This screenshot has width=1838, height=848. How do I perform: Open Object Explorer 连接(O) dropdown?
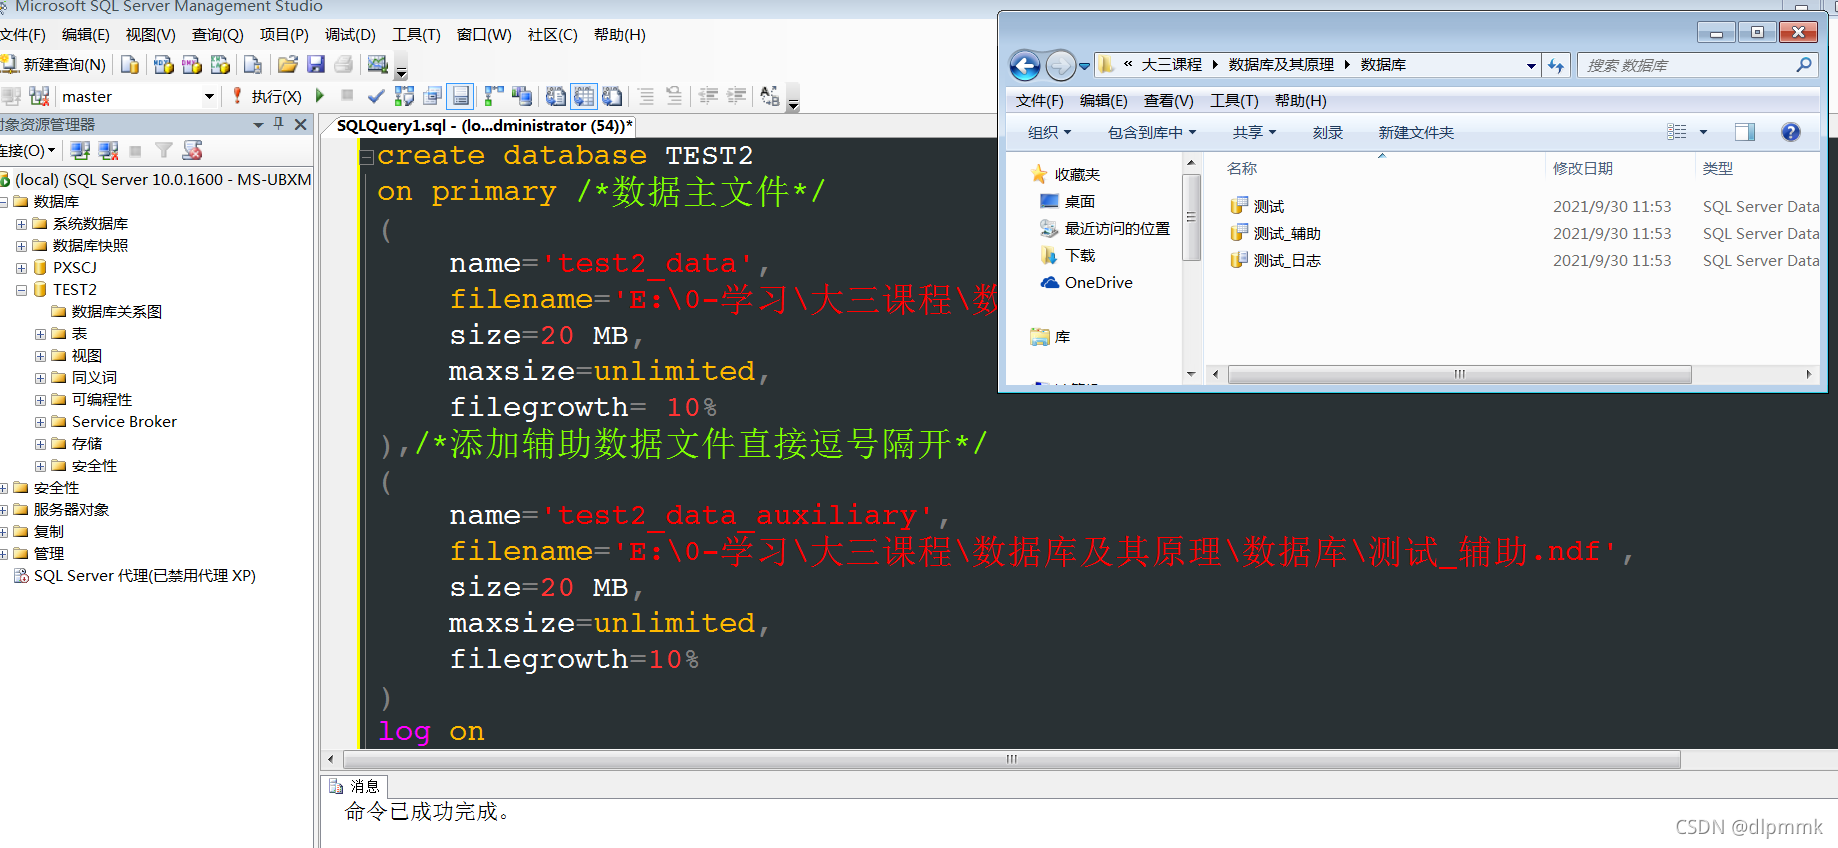point(27,150)
